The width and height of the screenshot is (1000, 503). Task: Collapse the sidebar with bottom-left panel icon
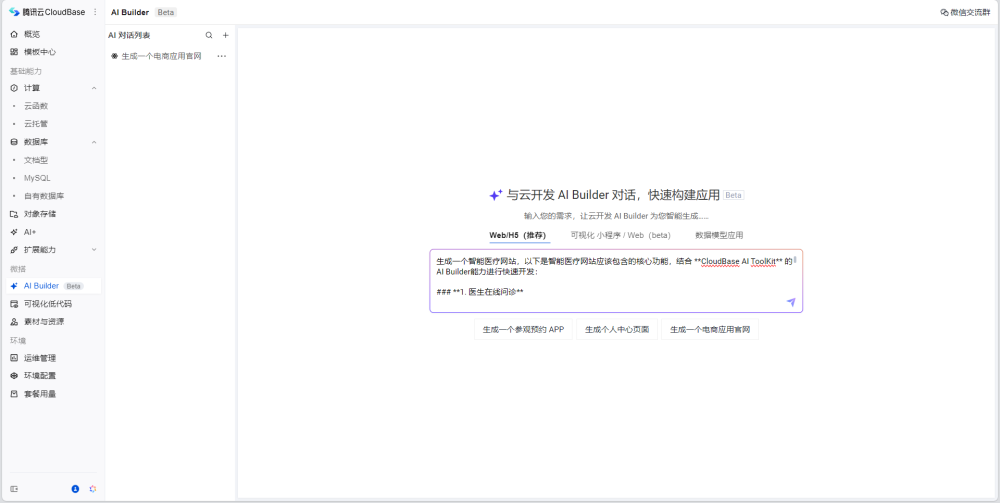tap(14, 489)
